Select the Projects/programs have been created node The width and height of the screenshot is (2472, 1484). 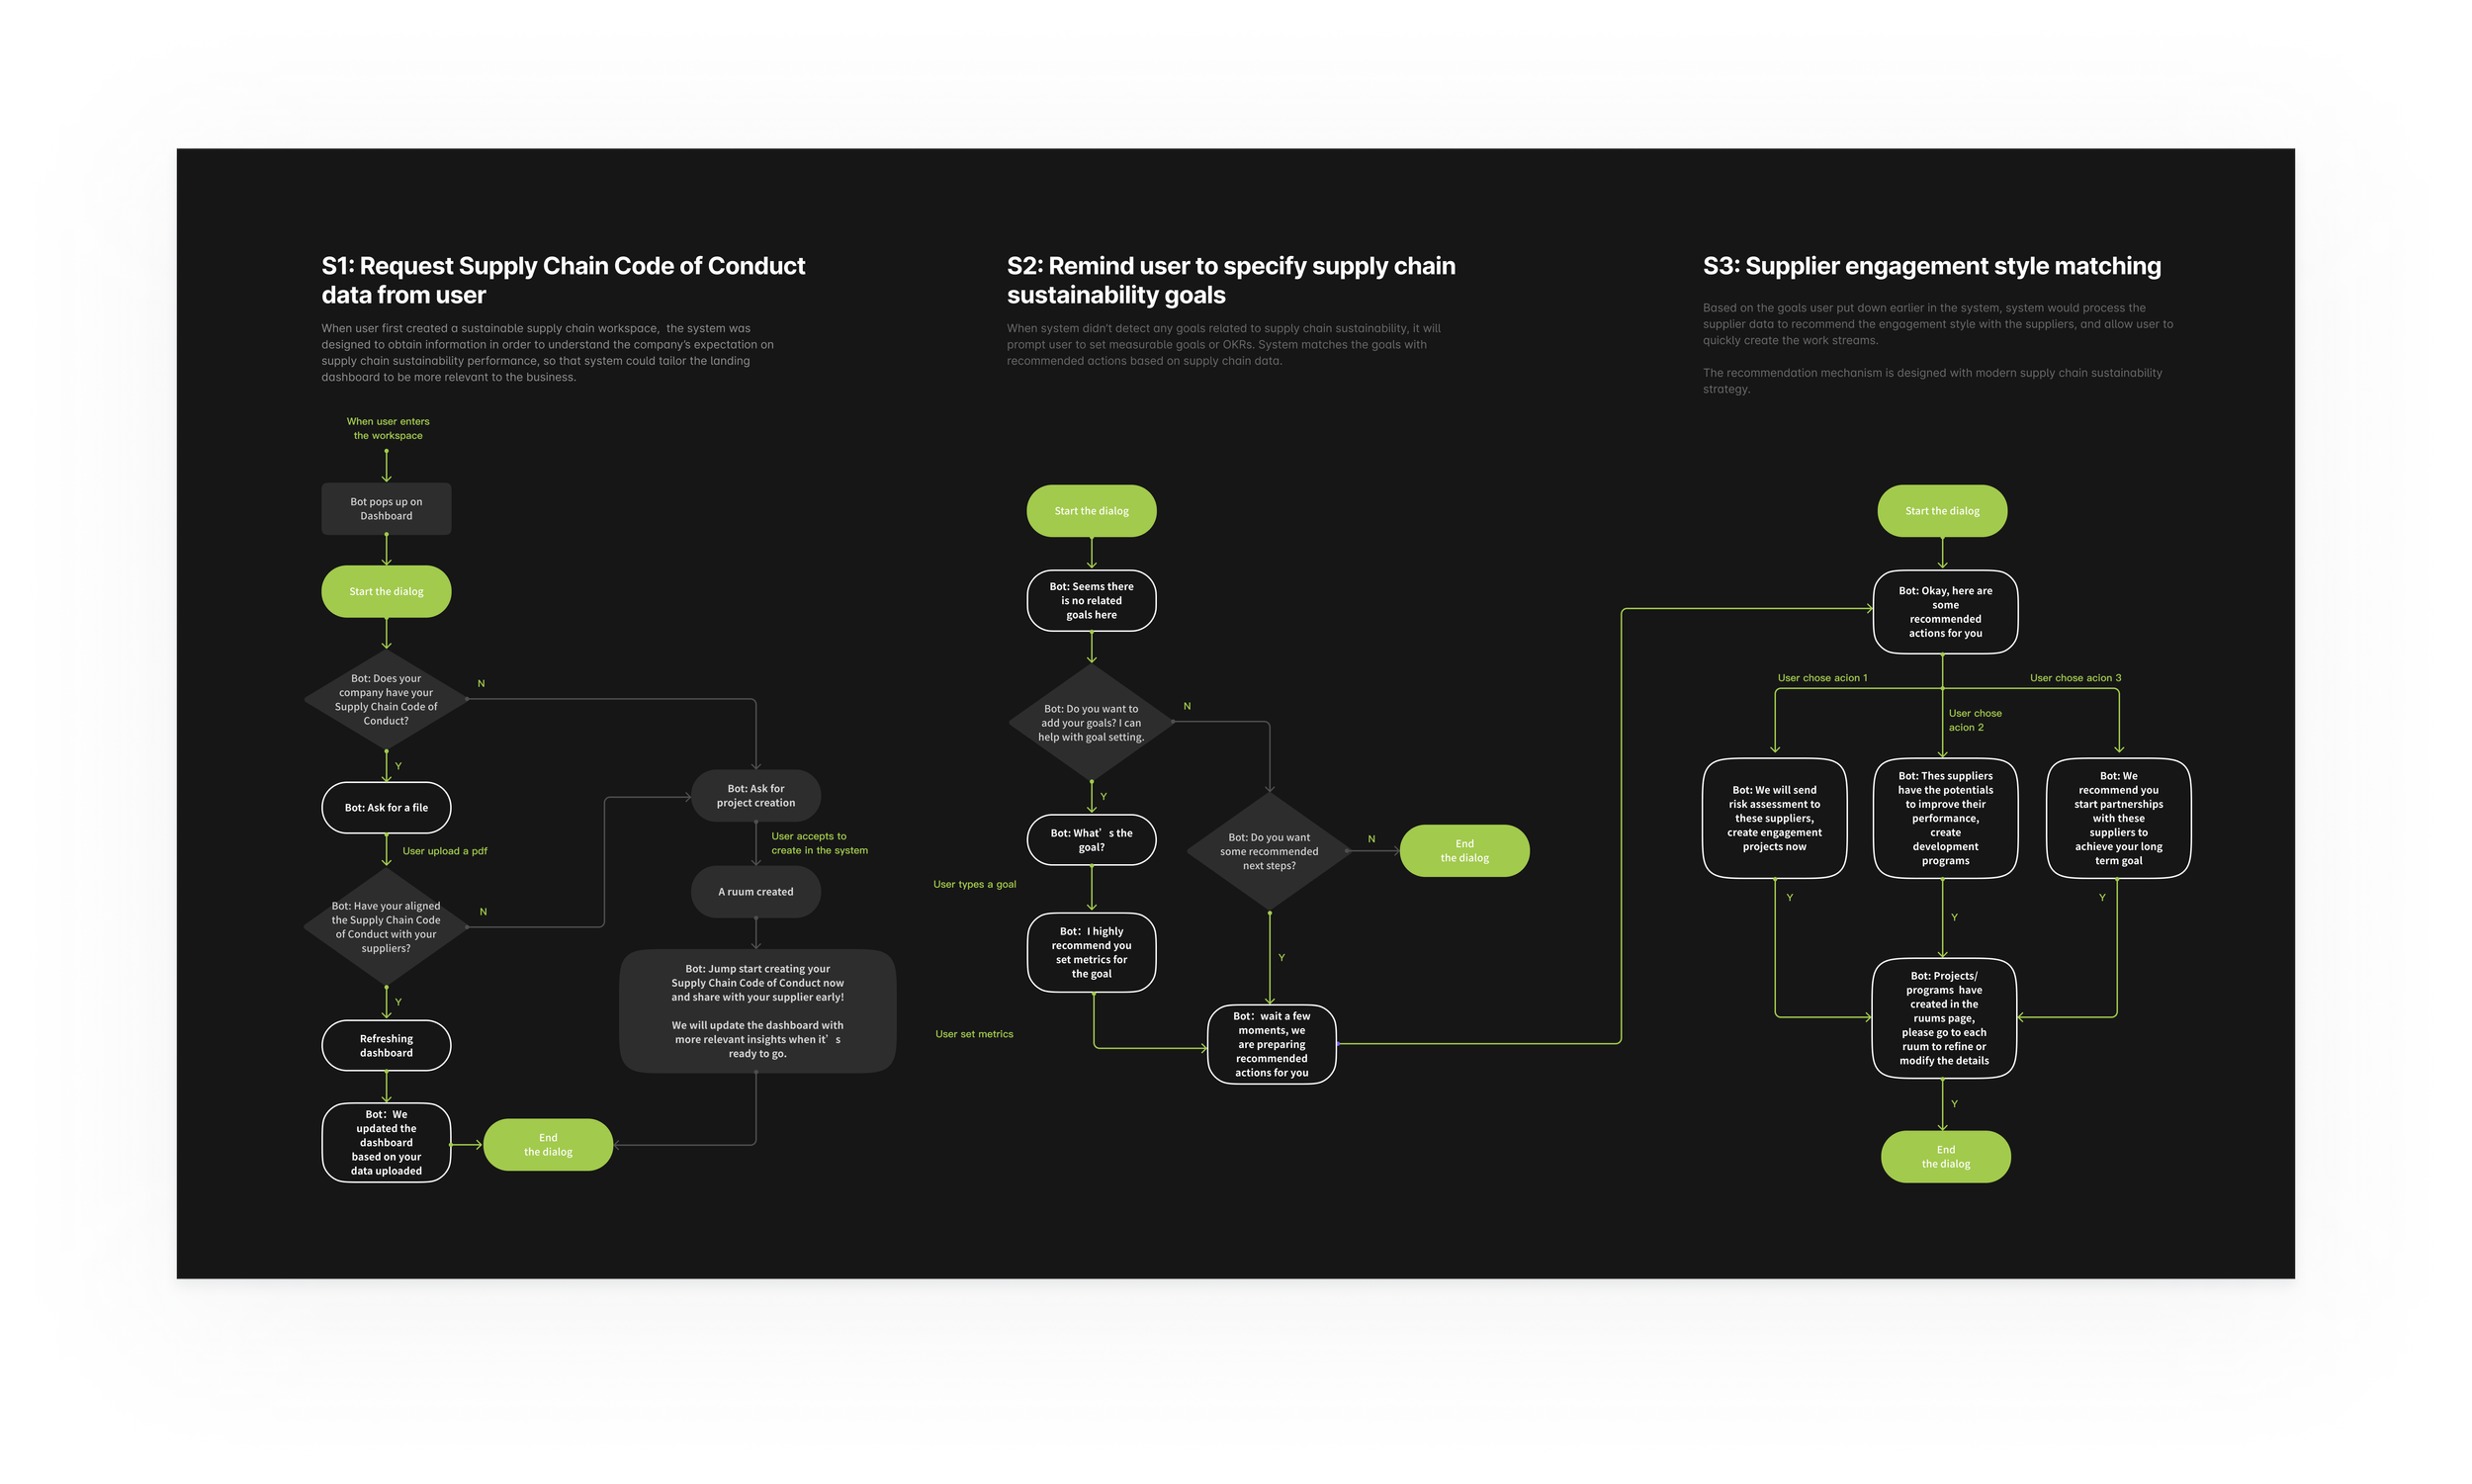coord(1943,1018)
